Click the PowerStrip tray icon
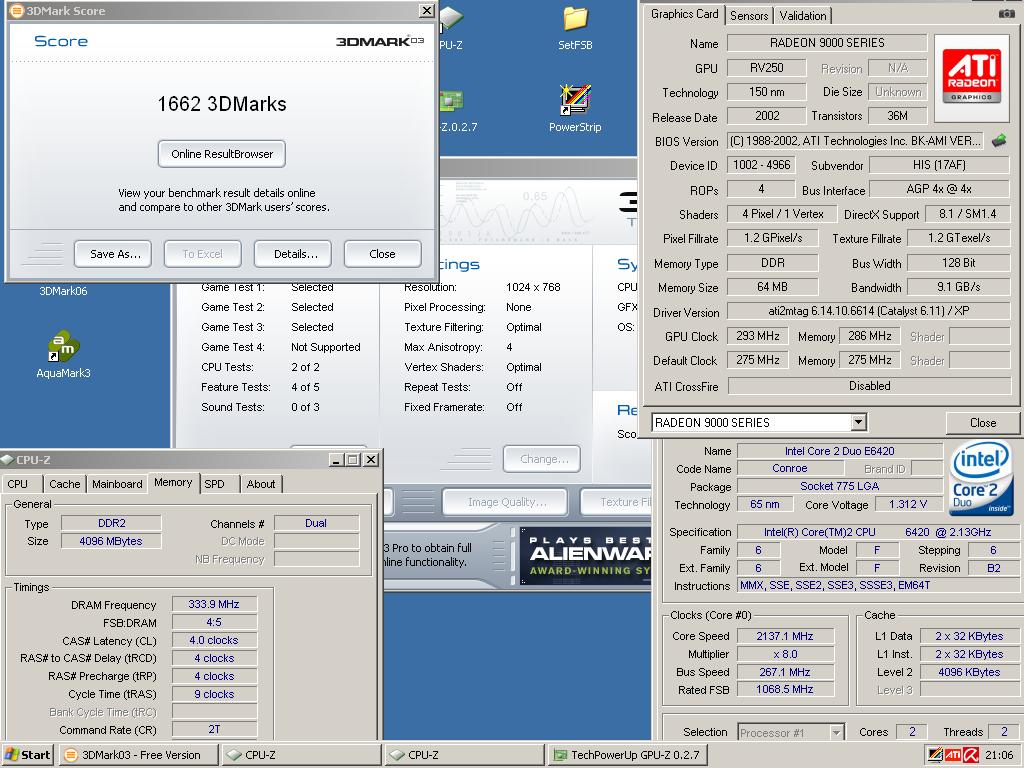Viewport: 1024px width, 768px height. coord(935,755)
